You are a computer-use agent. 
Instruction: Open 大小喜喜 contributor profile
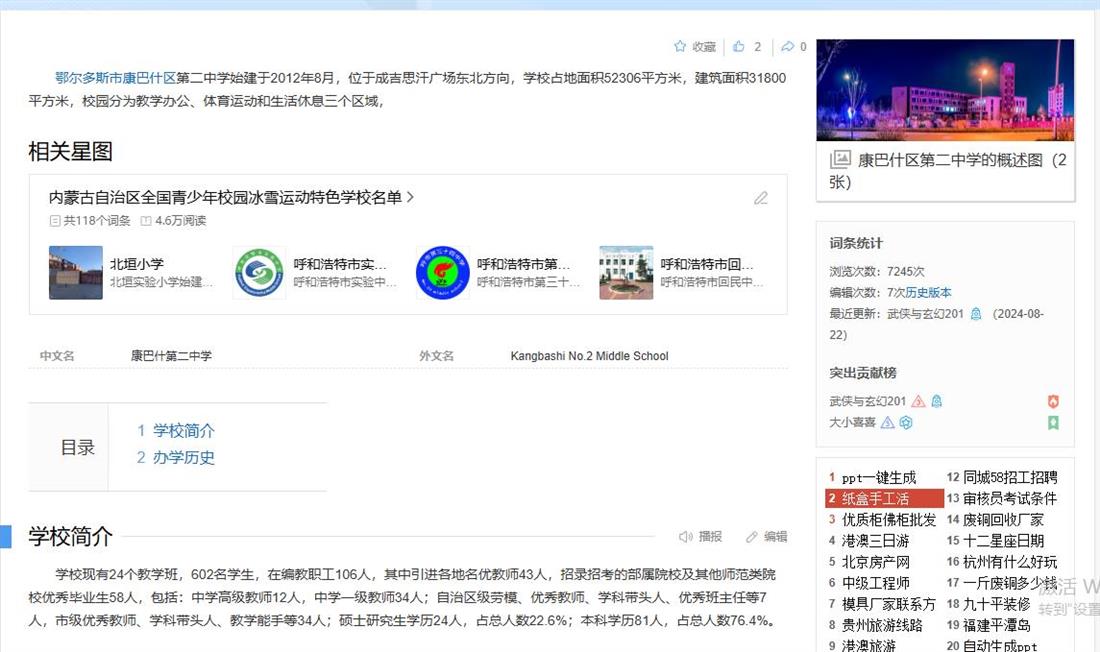[x=852, y=423]
